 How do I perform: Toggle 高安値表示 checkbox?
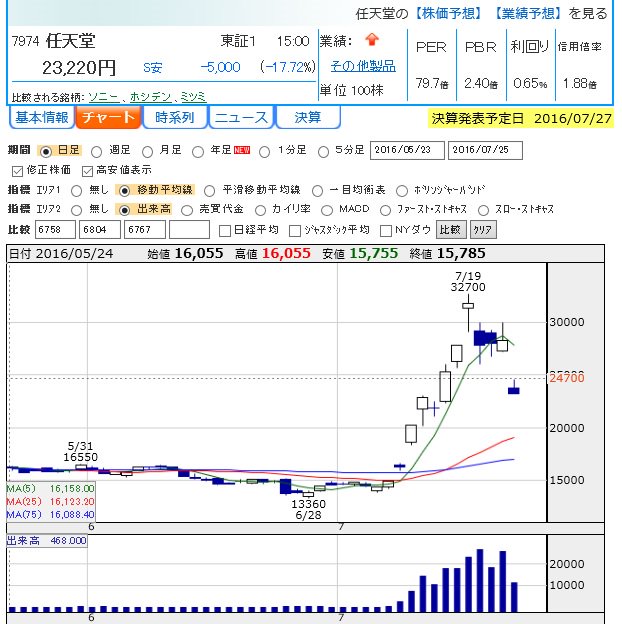pos(87,172)
